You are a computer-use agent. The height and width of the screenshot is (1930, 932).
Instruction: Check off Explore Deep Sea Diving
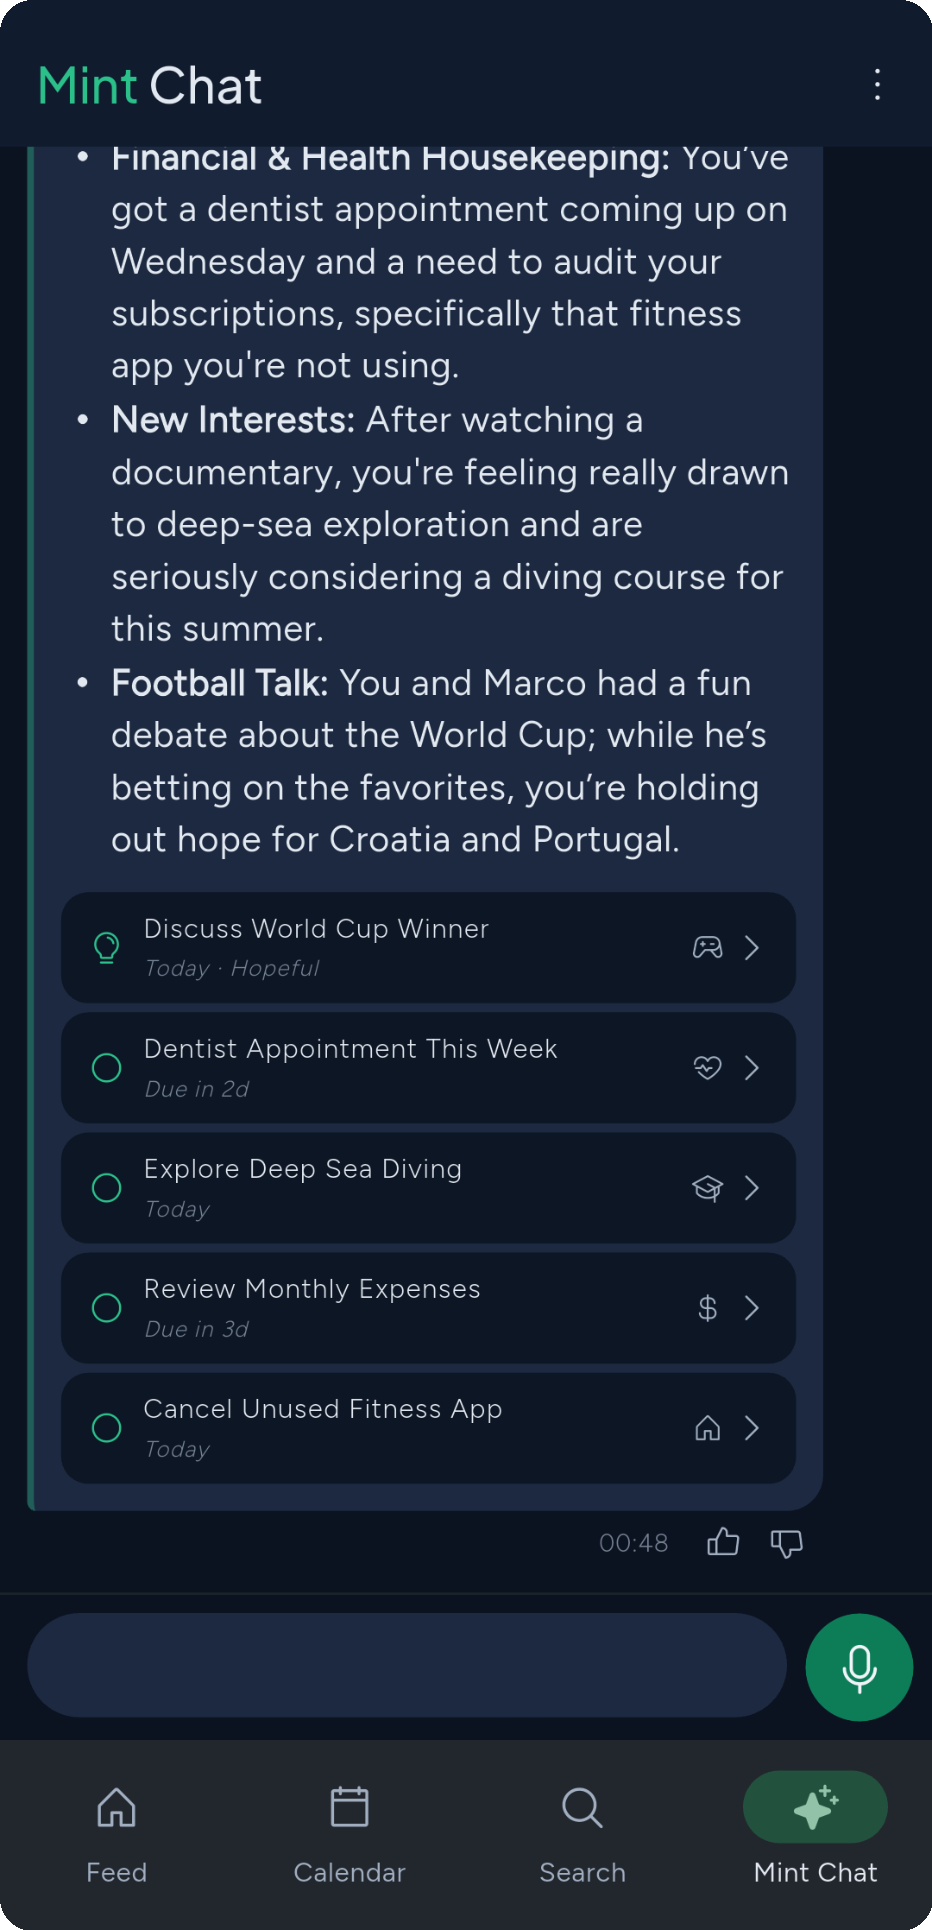pos(107,1187)
